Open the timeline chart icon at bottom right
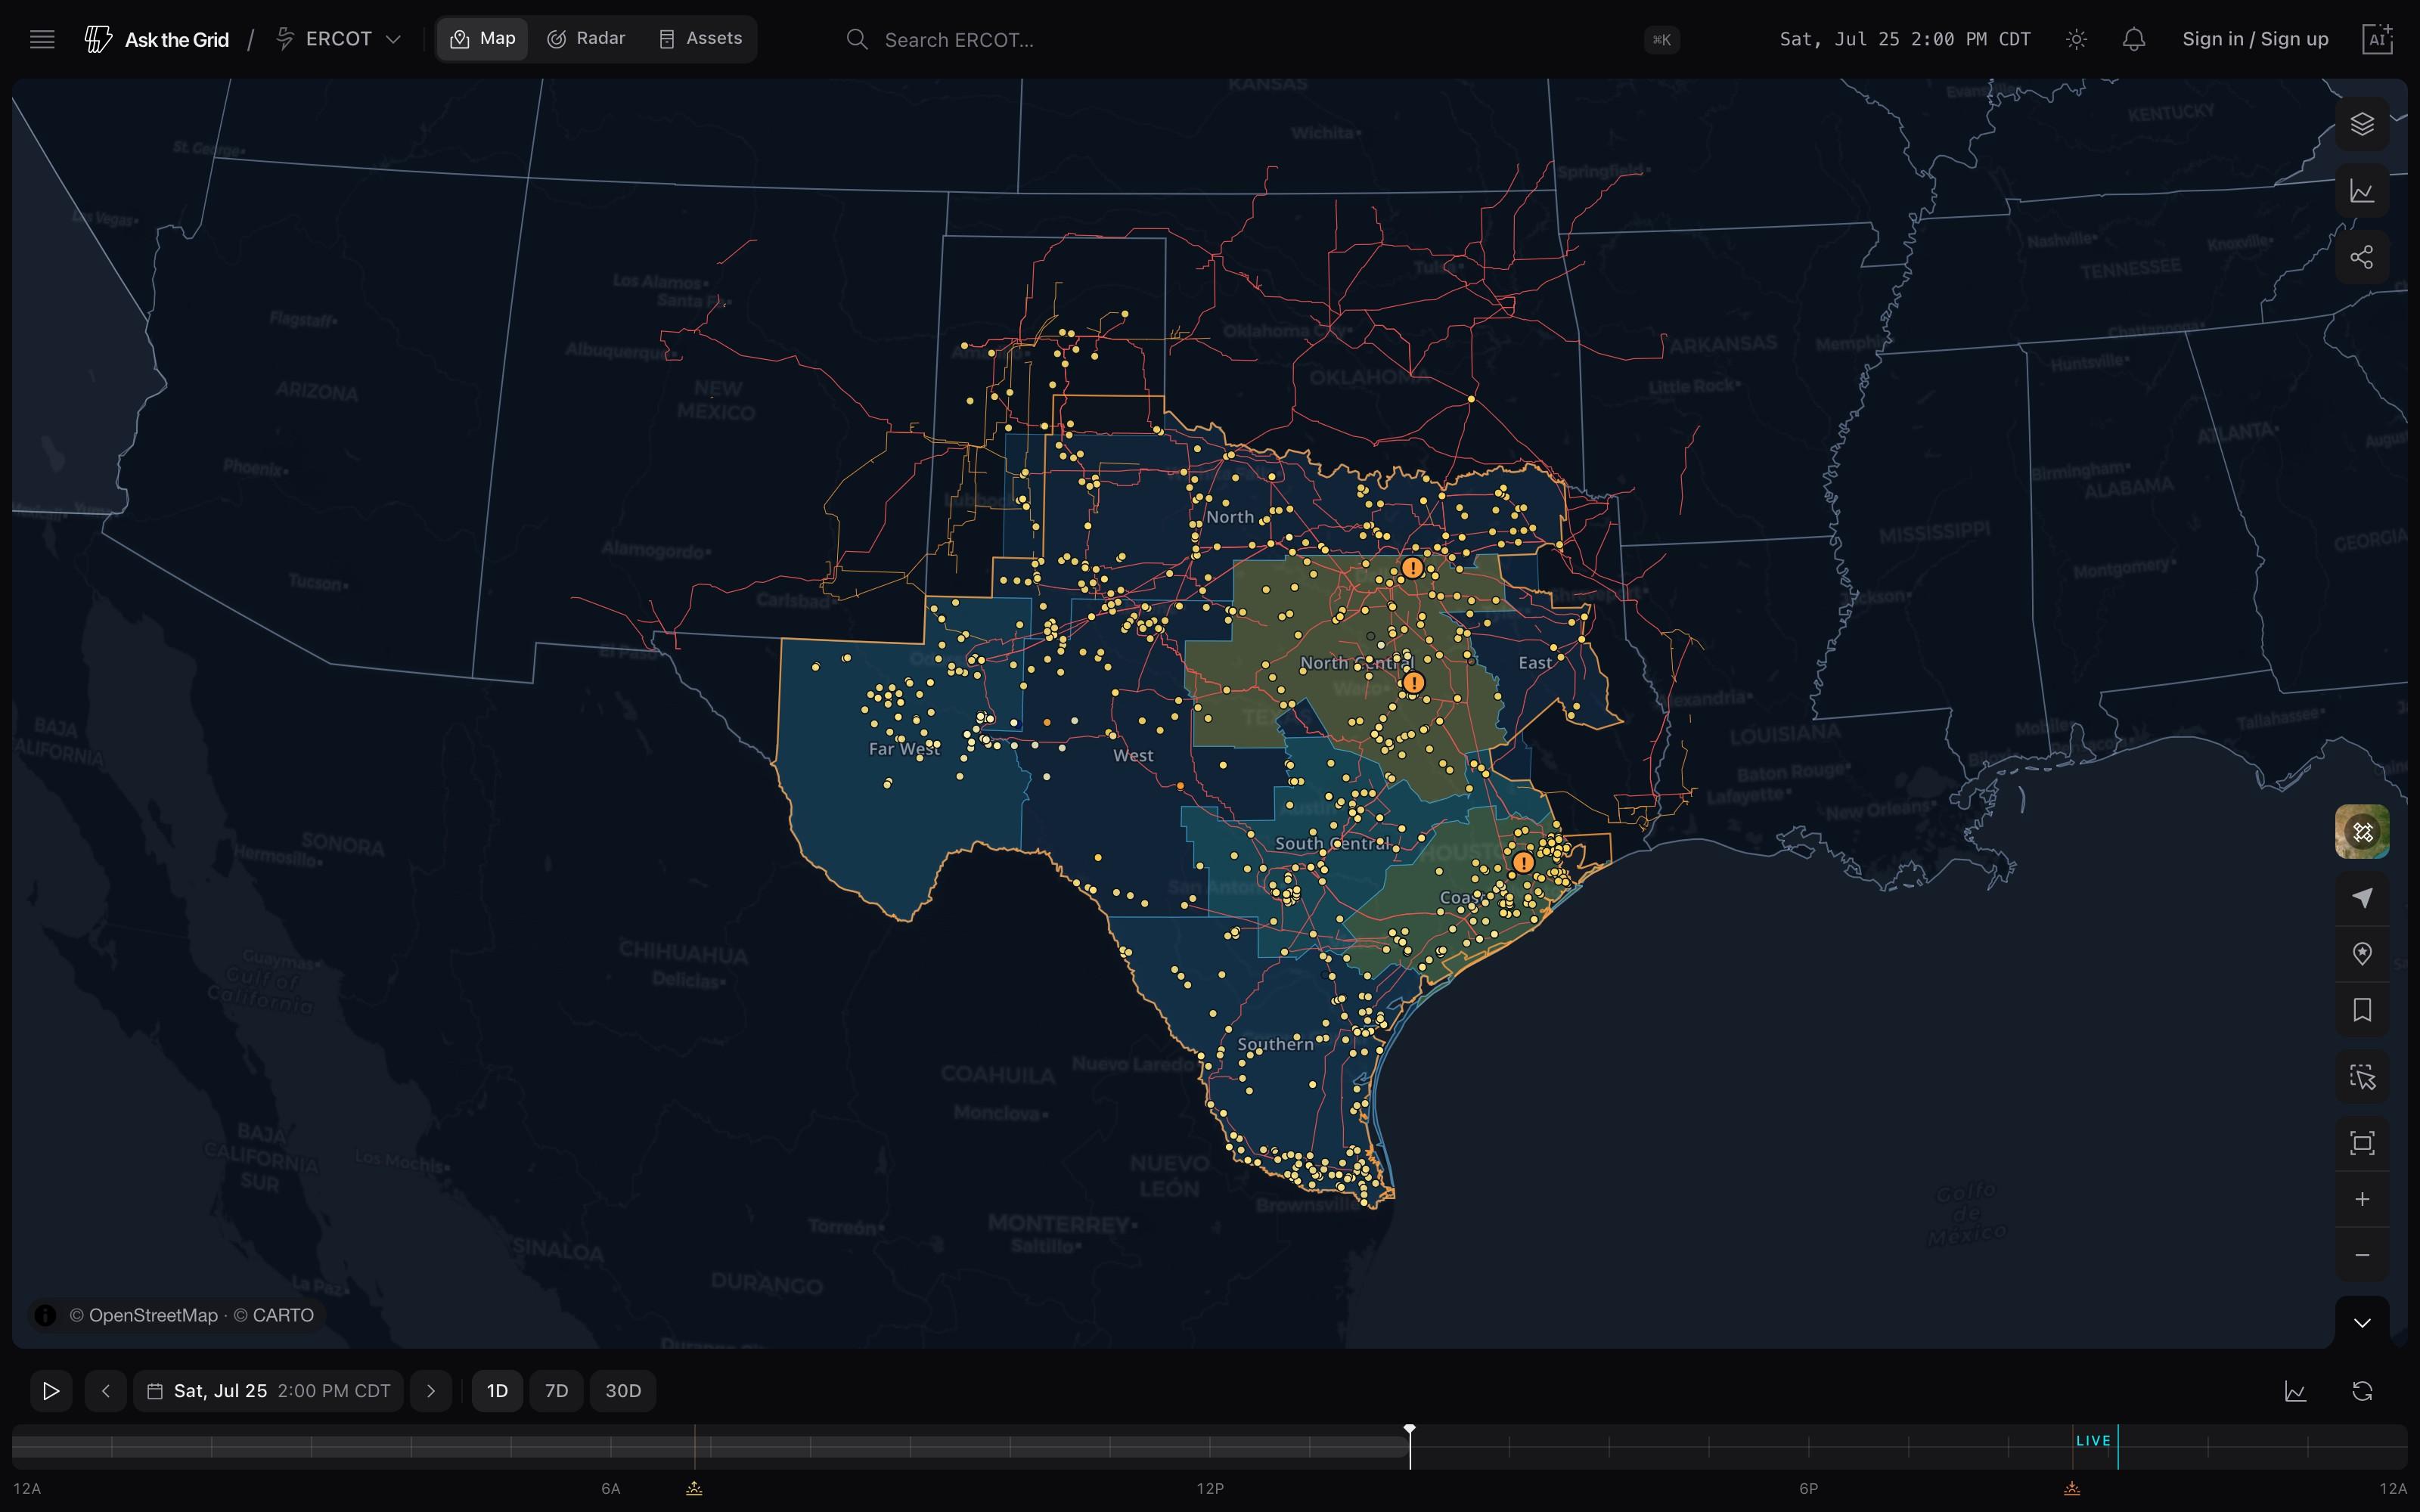The height and width of the screenshot is (1512, 2420). 2295,1391
